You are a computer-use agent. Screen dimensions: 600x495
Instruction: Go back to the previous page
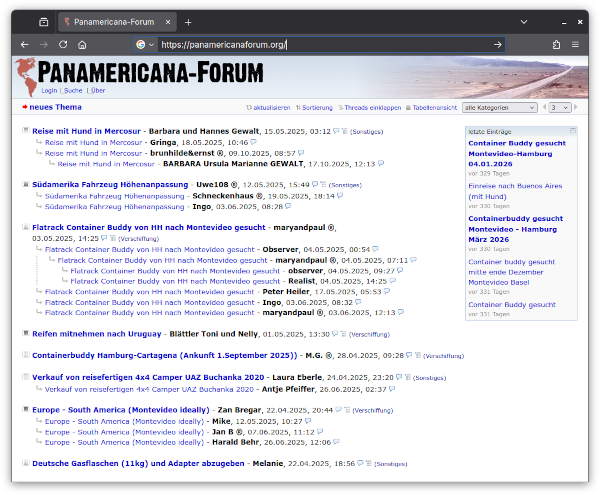[25, 45]
